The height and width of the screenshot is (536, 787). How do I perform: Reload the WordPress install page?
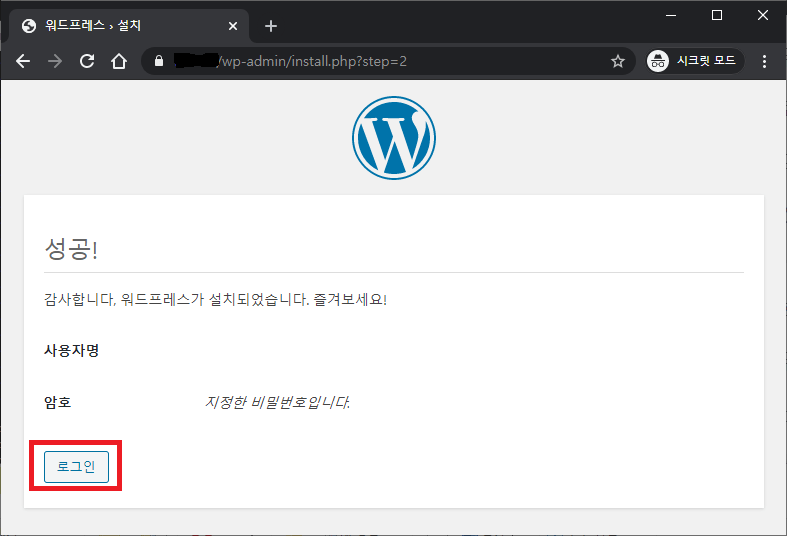point(87,61)
